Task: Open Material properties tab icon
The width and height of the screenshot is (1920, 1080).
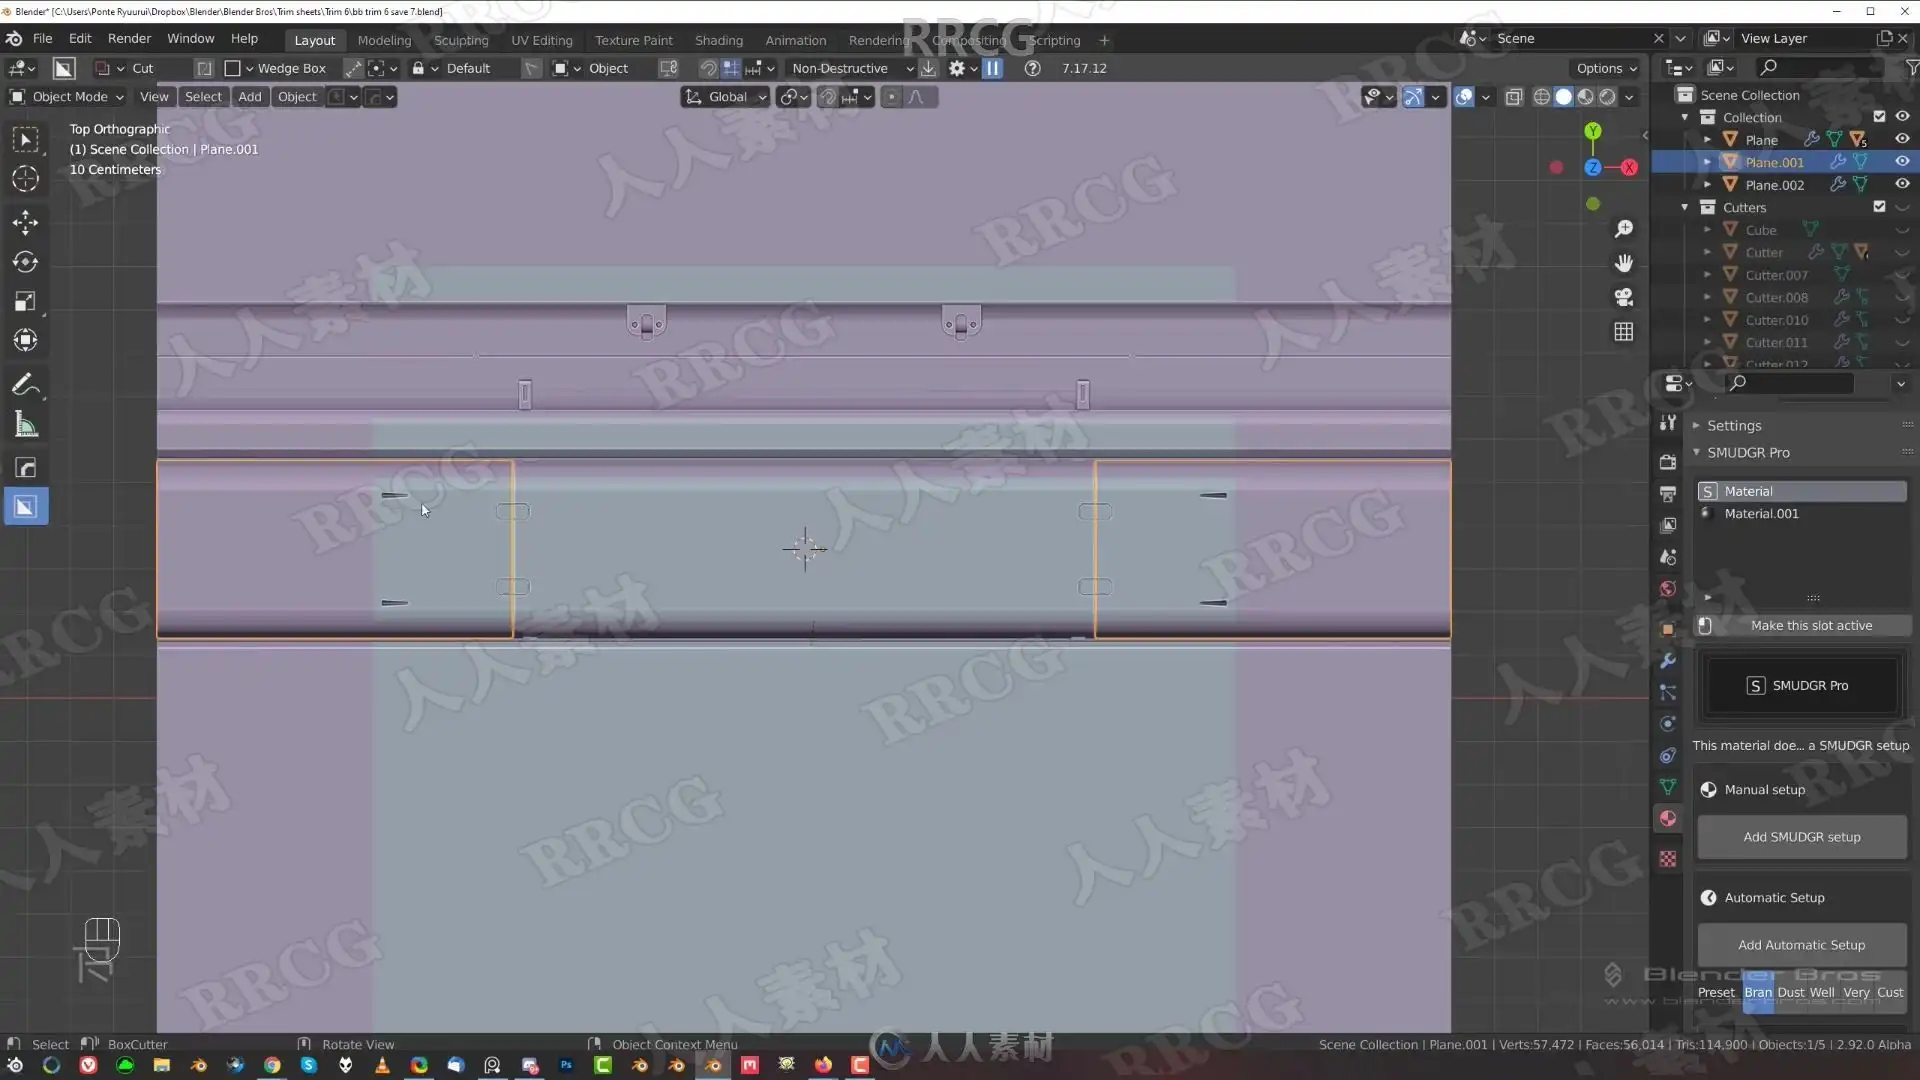Action: [1667, 819]
